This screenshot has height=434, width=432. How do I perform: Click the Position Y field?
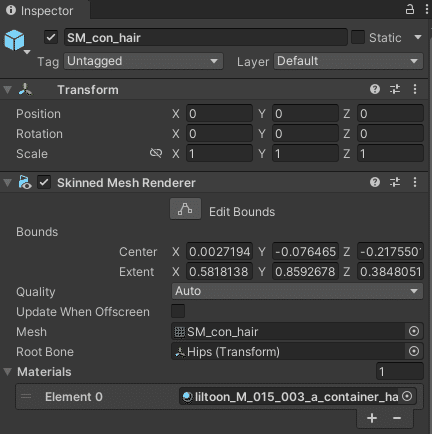[x=305, y=114]
